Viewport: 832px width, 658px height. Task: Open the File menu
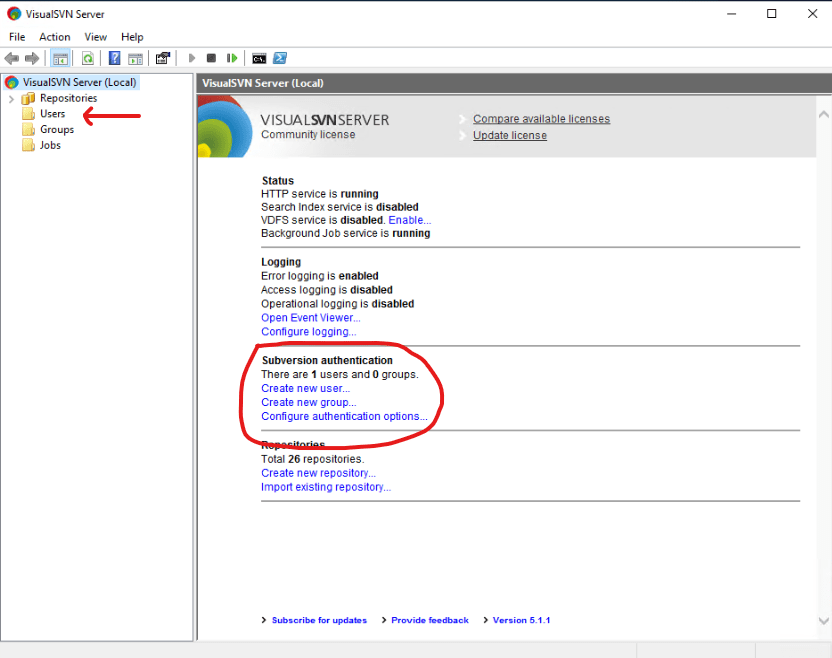click(x=17, y=37)
